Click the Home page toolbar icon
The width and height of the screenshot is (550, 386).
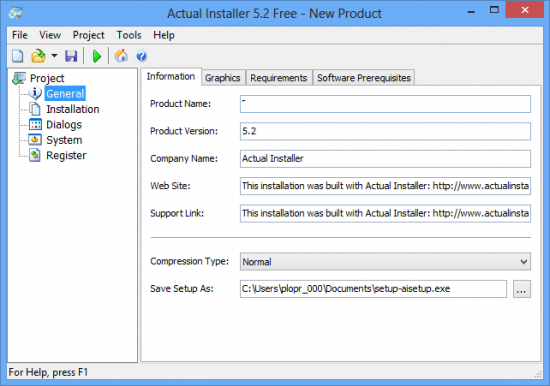pos(121,56)
